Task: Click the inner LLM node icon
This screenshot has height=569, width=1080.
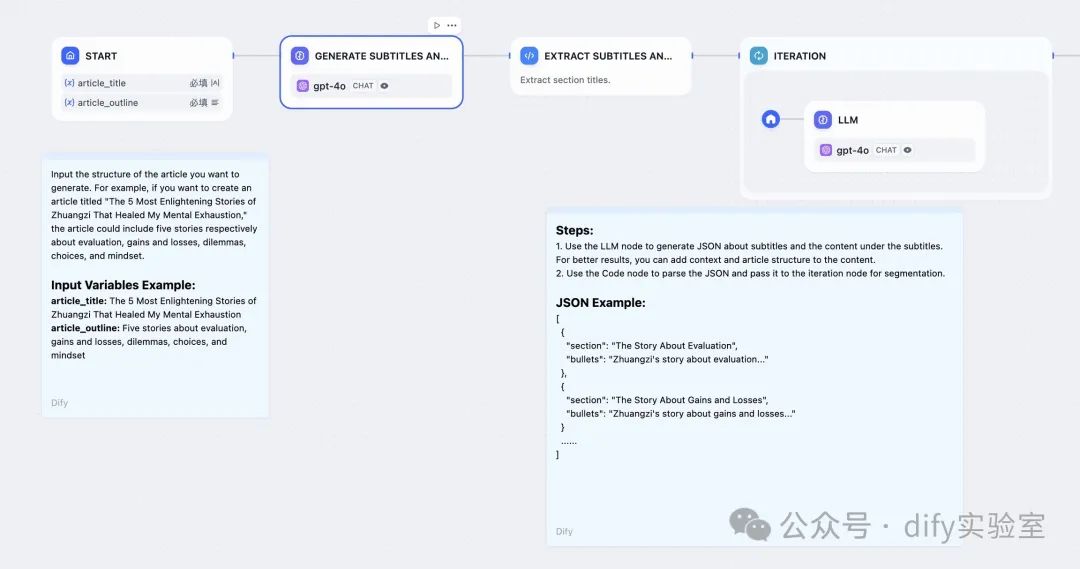Action: (823, 120)
